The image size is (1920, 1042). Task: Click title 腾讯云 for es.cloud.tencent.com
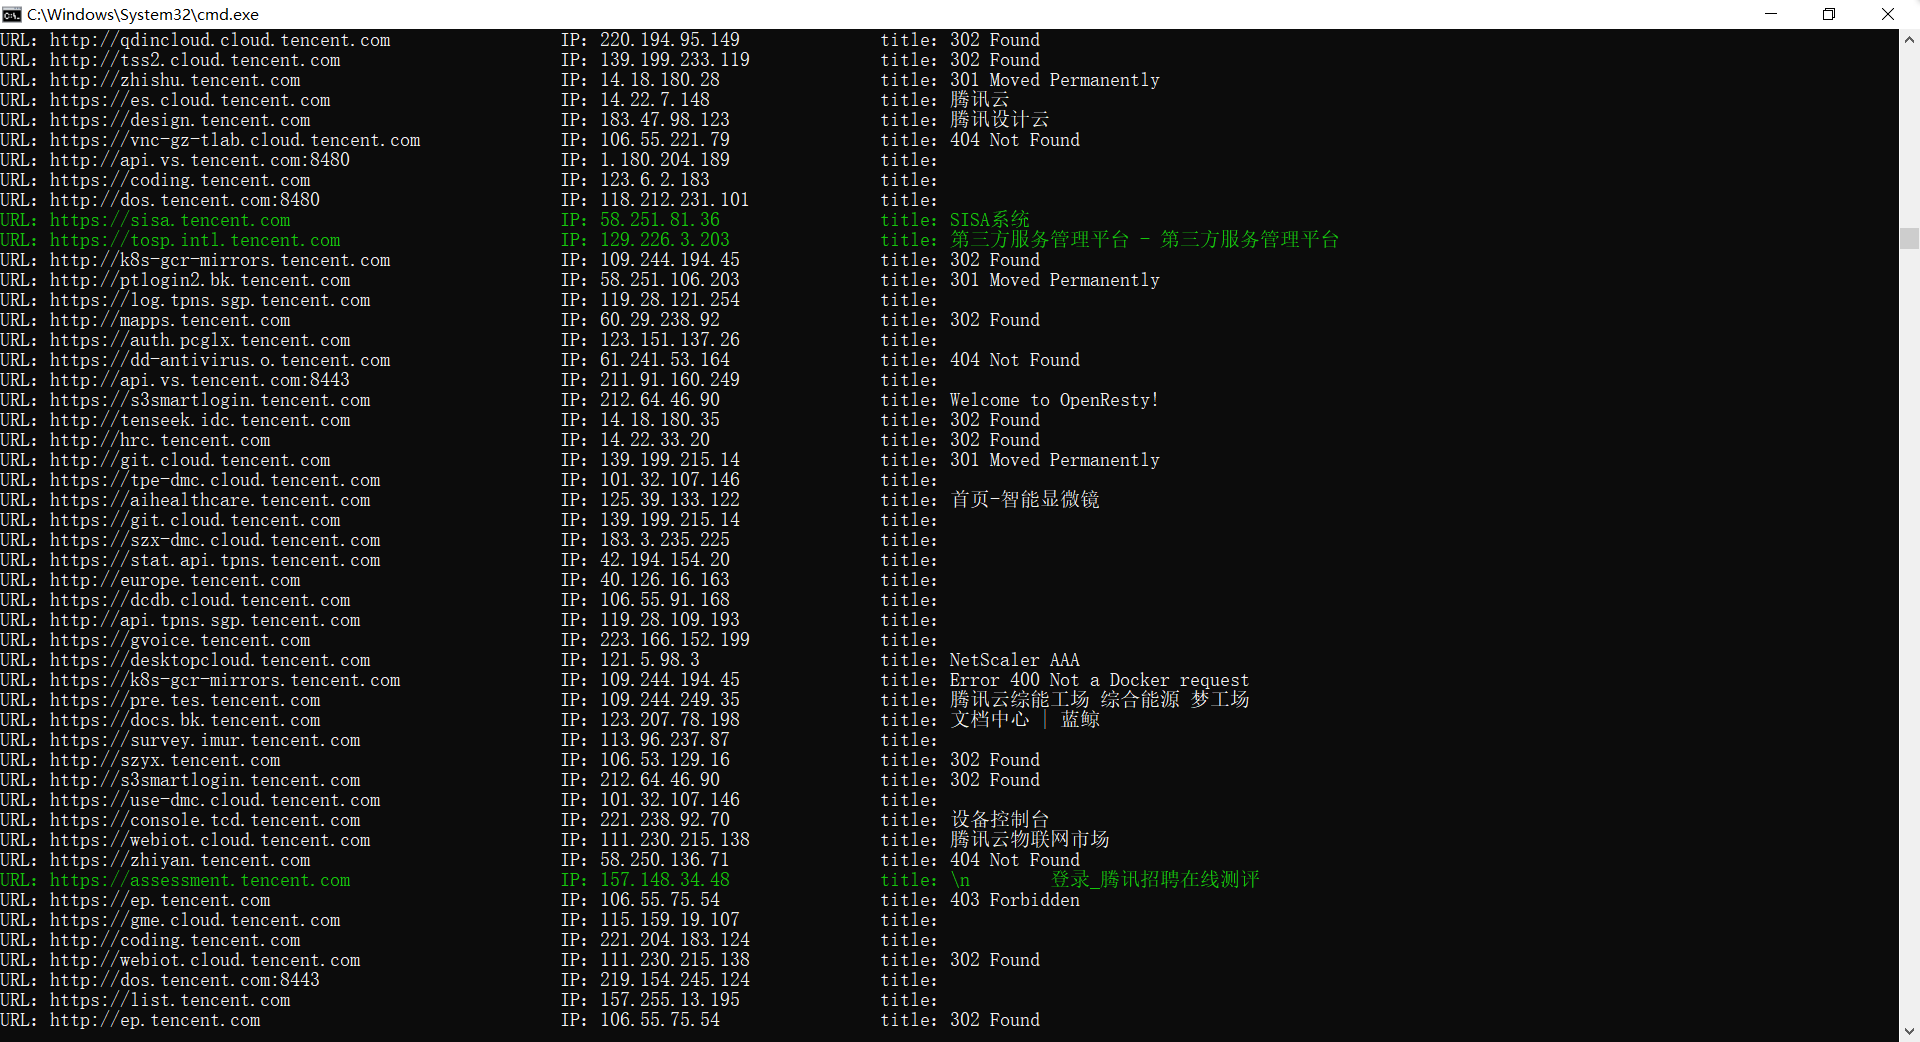[x=980, y=100]
